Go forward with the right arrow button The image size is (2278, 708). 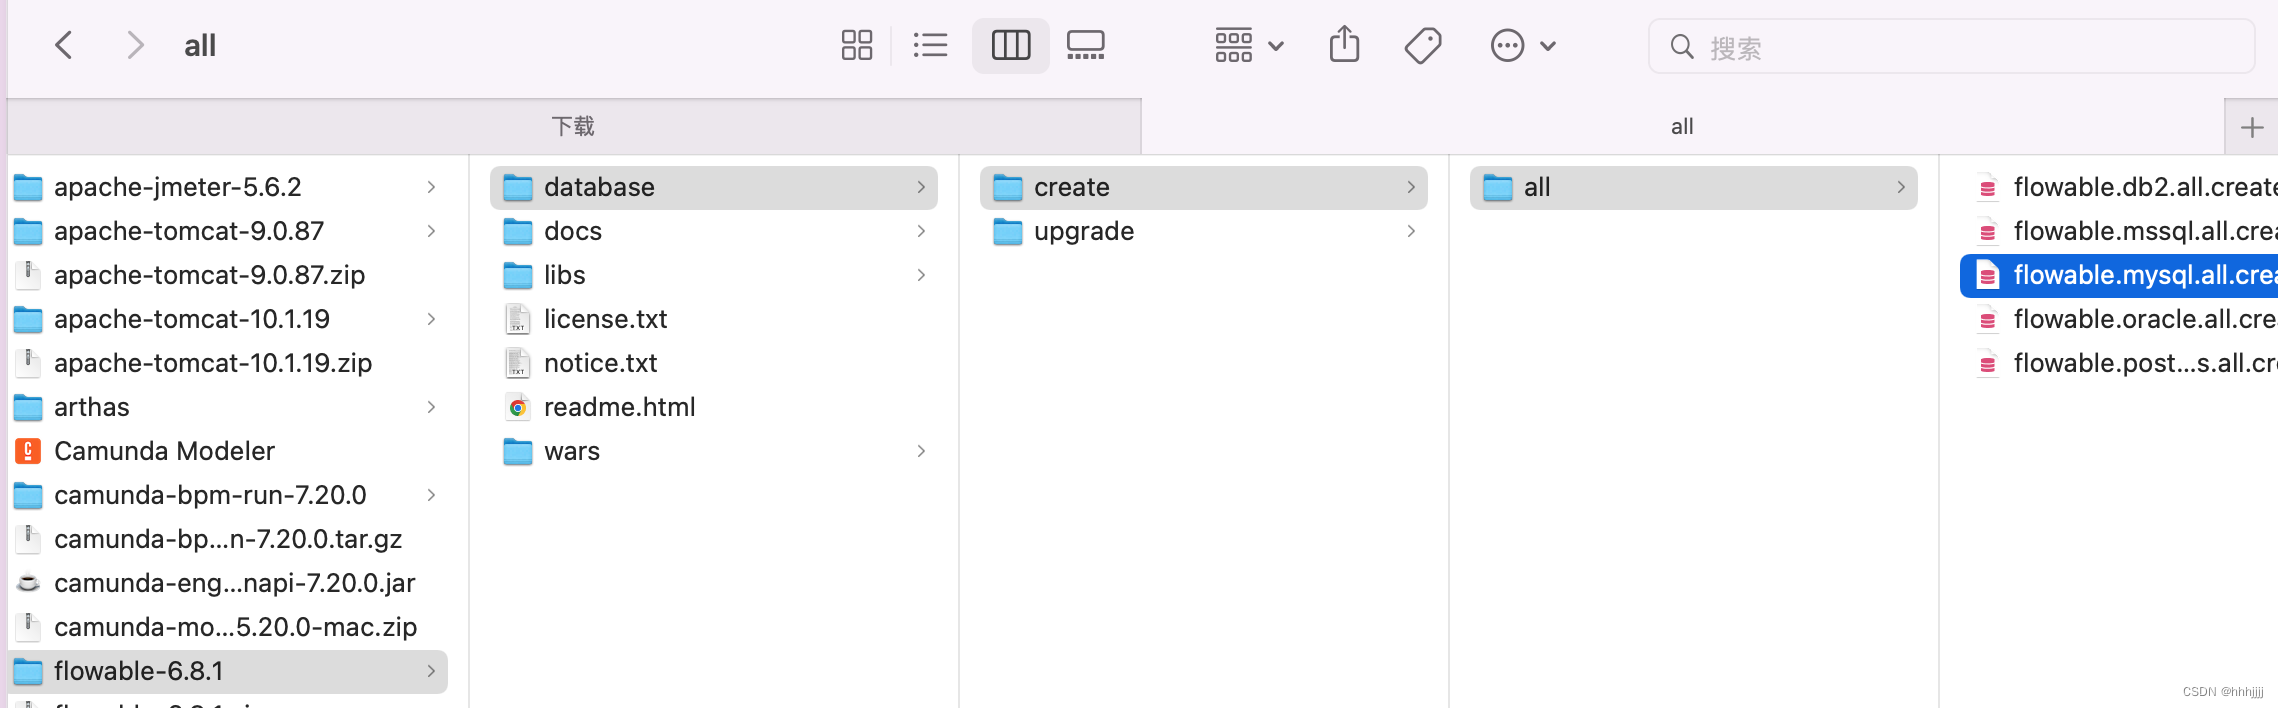[x=135, y=45]
